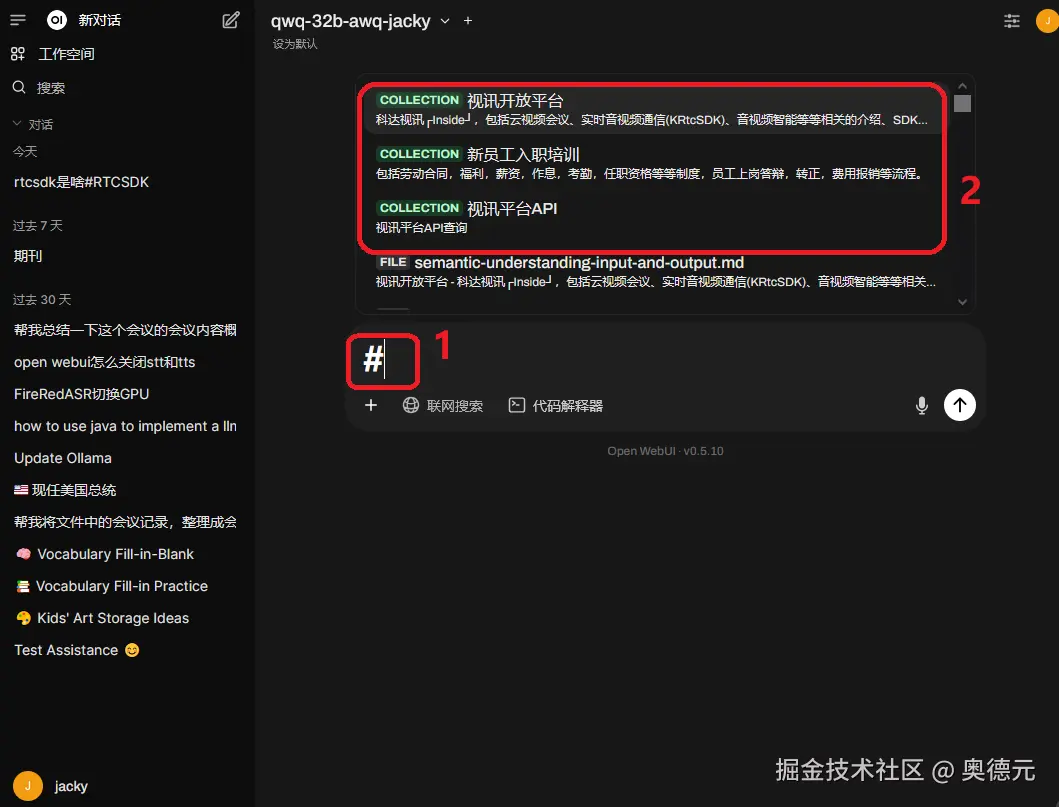Open the top-right user avatar menu
This screenshot has width=1059, height=807.
click(x=1048, y=21)
